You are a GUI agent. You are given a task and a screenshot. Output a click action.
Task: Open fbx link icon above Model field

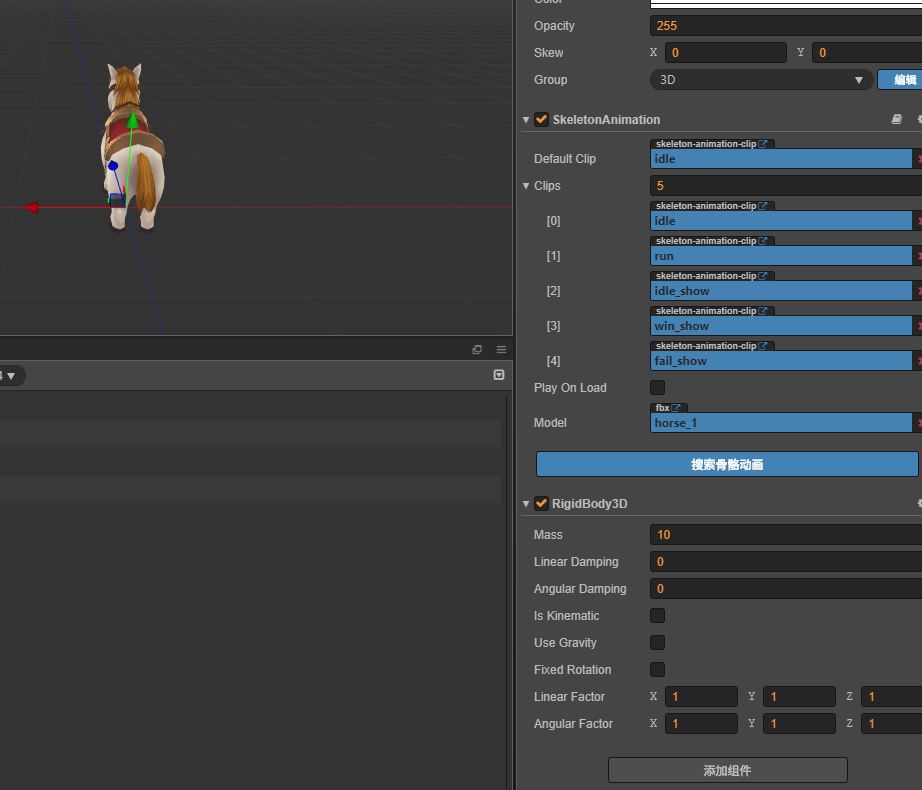point(676,407)
